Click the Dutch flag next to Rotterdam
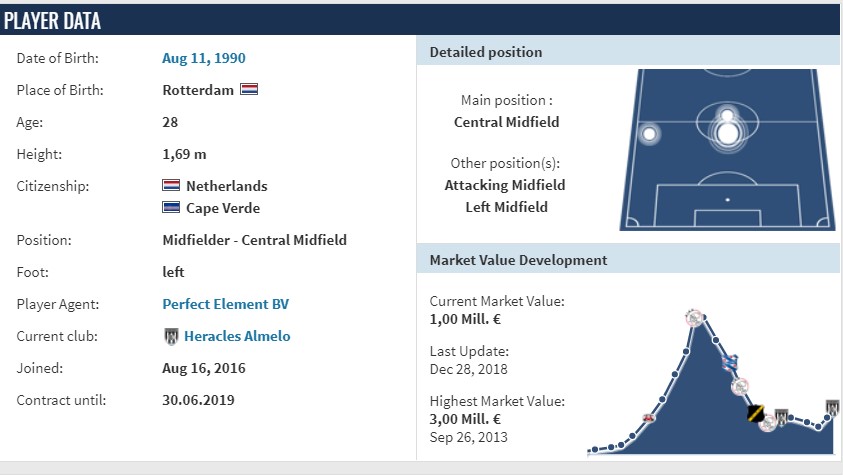The image size is (843, 475). click(x=249, y=89)
